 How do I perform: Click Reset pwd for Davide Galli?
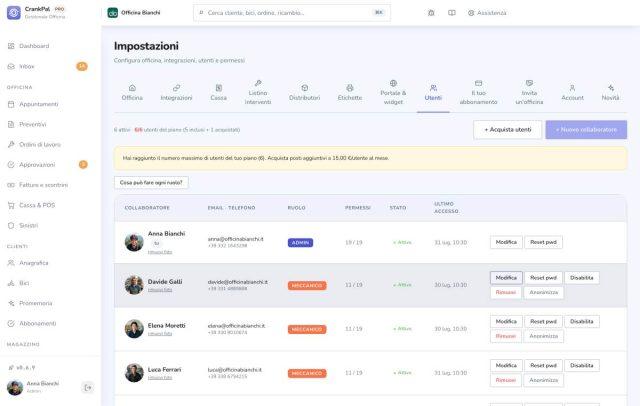[x=543, y=278]
